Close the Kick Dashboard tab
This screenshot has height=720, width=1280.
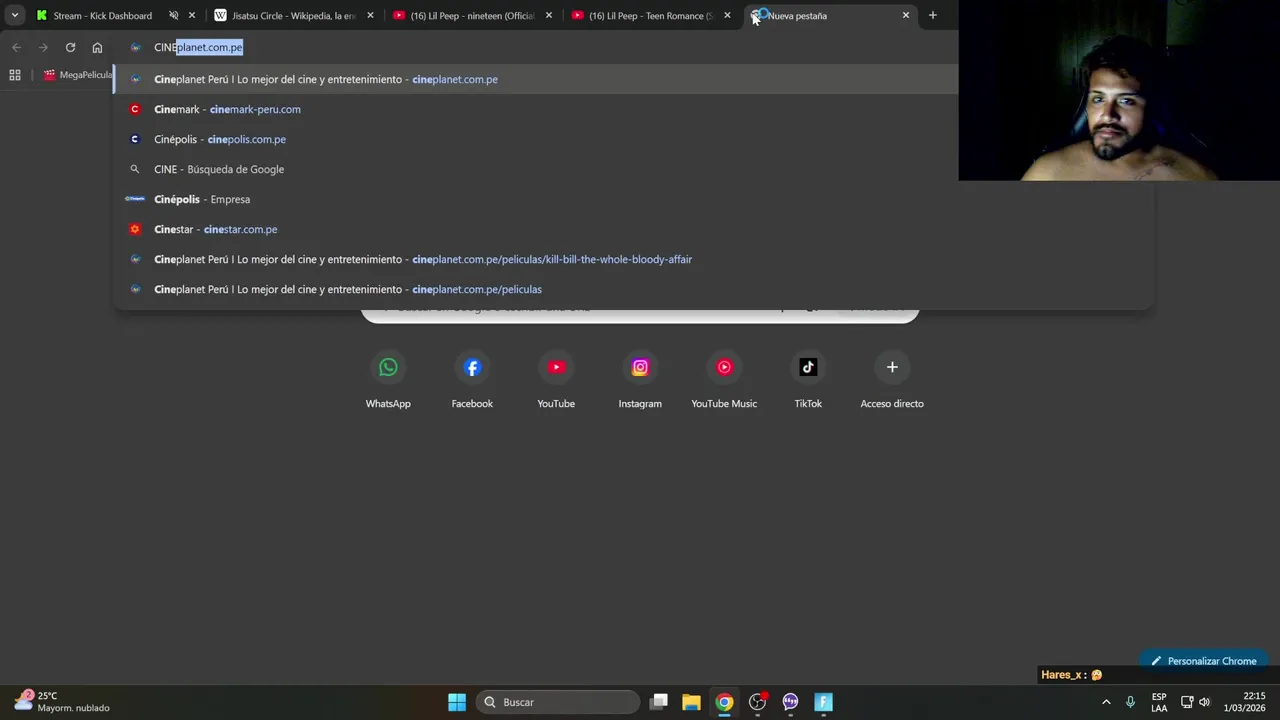[x=192, y=16]
